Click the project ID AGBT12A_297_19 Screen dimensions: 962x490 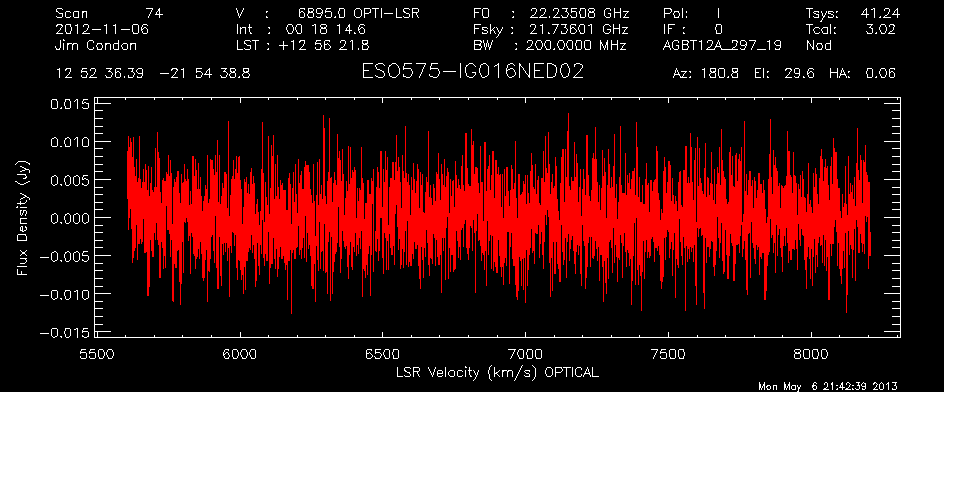(722, 45)
